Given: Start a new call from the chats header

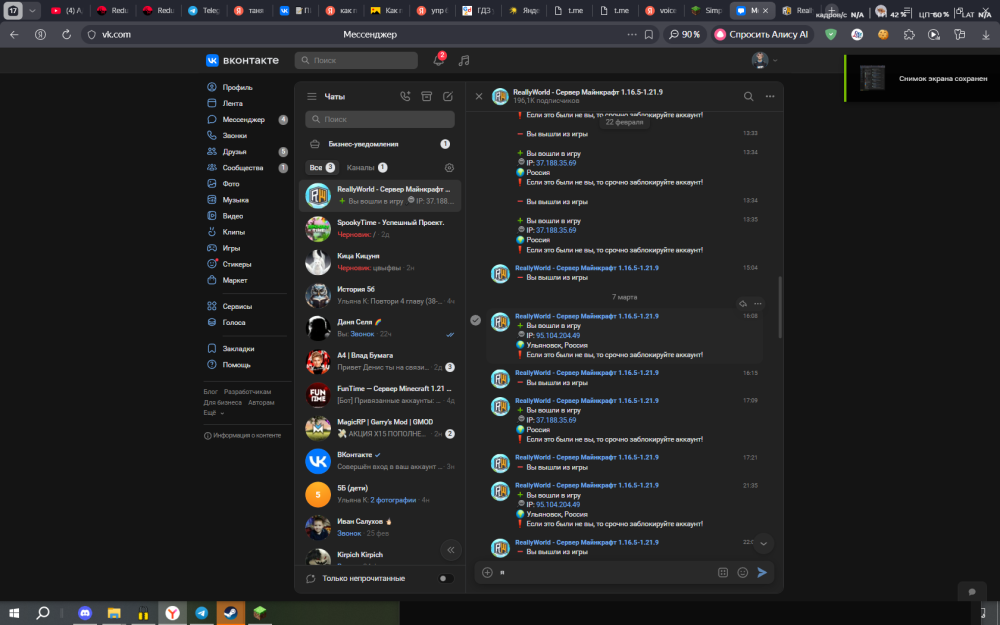Looking at the screenshot, I should (x=405, y=96).
